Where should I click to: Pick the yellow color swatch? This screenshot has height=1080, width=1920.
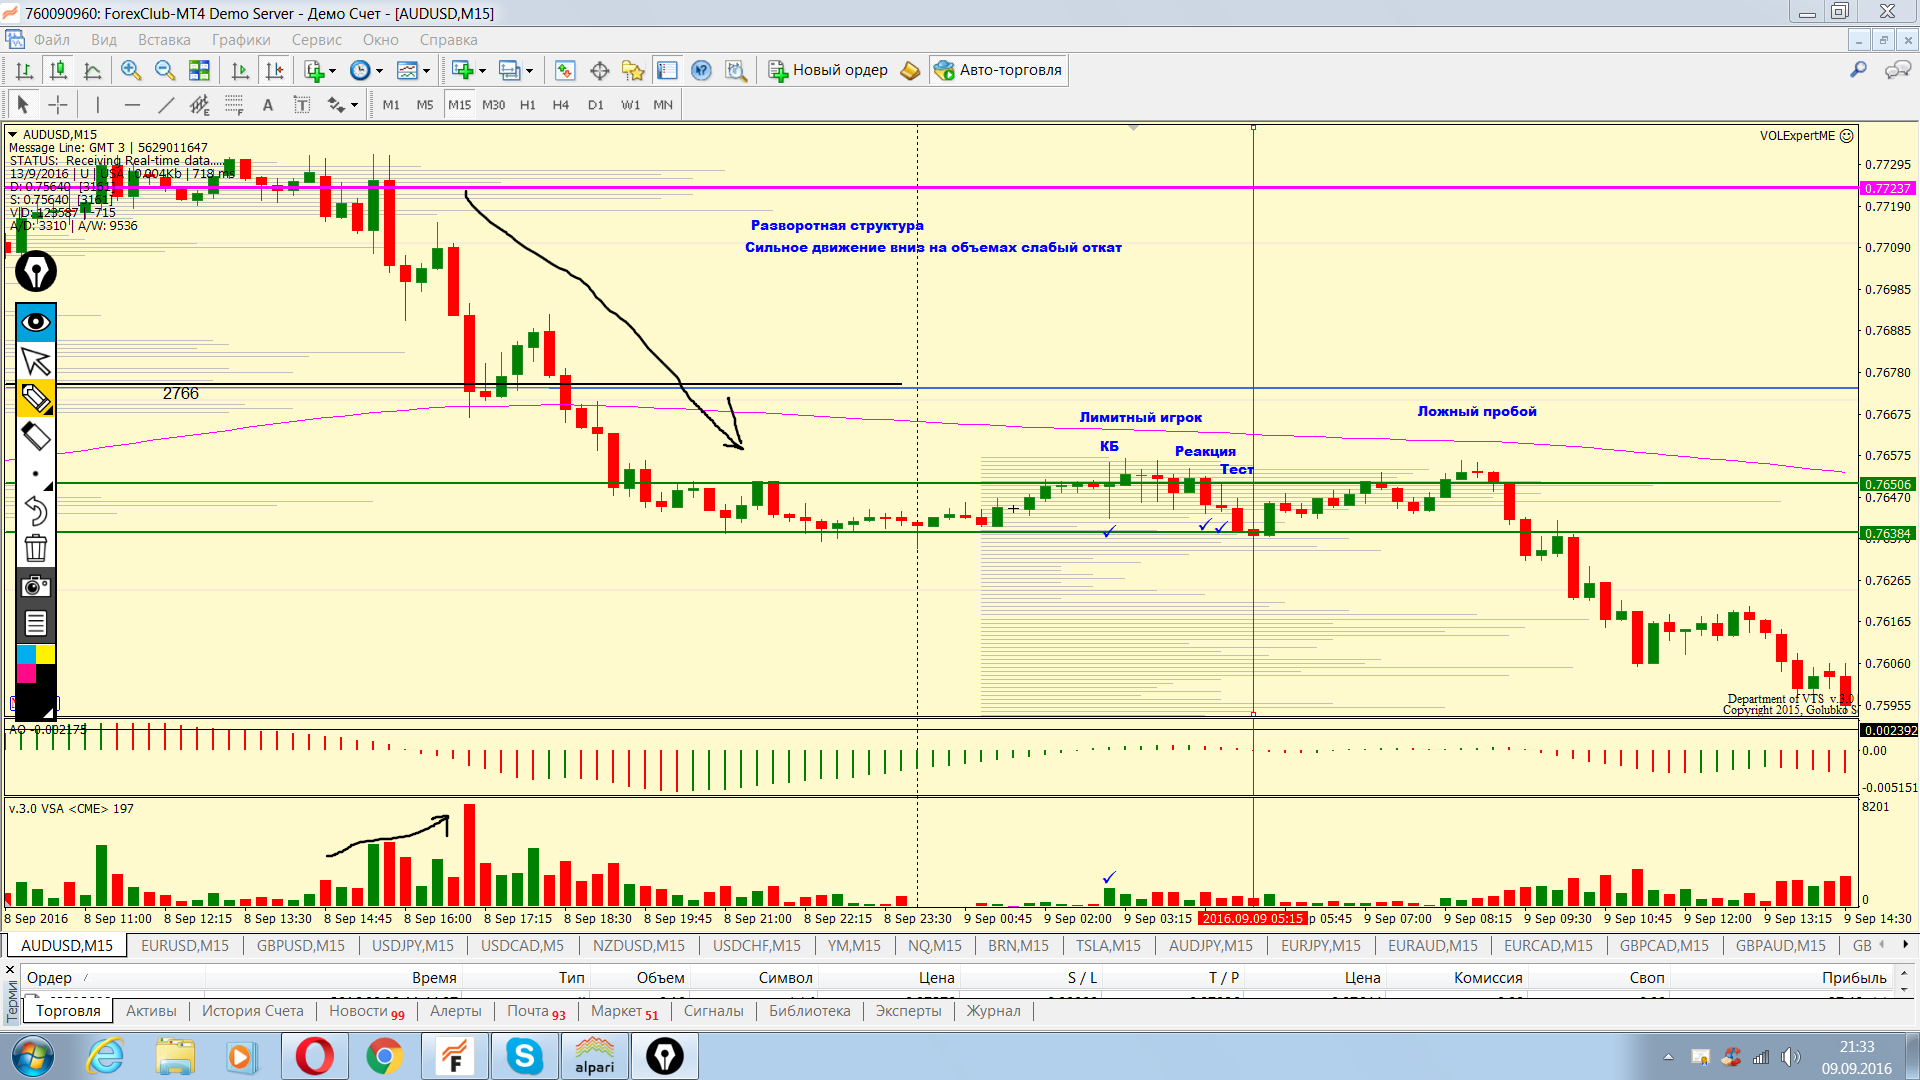[46, 654]
